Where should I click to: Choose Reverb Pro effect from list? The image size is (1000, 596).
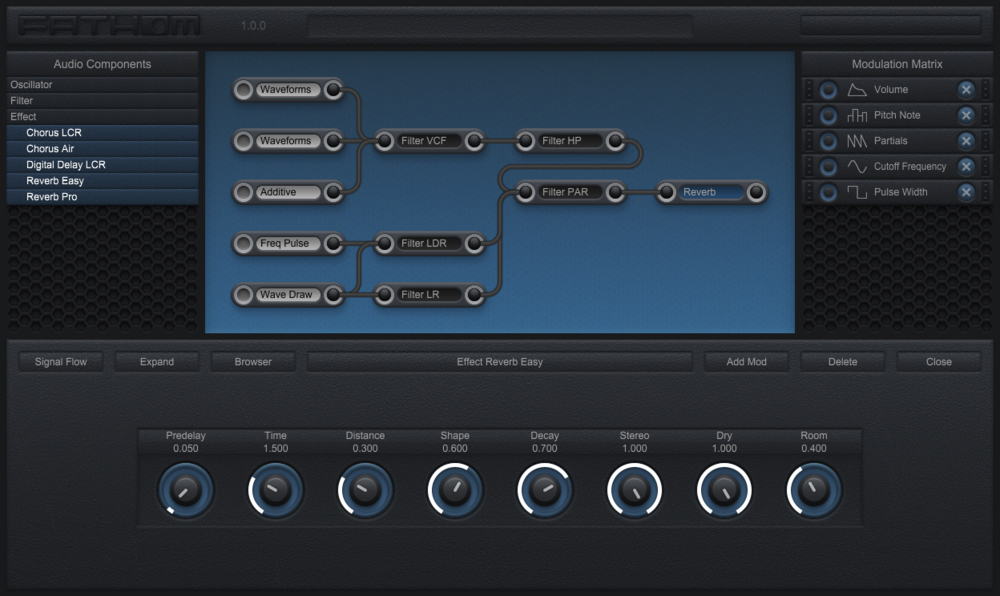pyautogui.click(x=103, y=196)
